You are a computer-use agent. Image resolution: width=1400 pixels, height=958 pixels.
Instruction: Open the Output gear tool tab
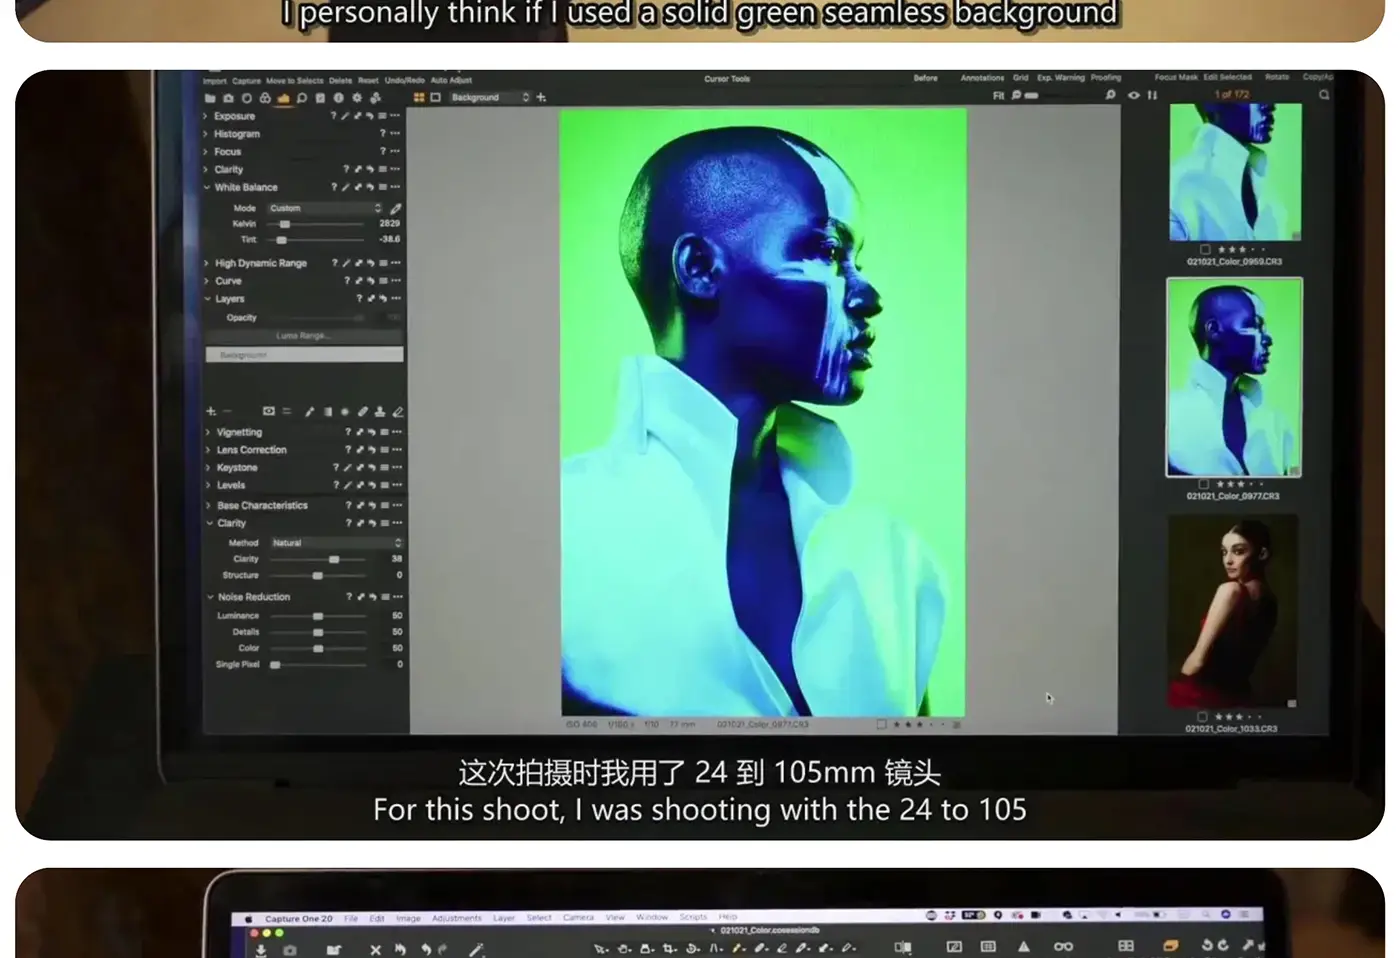coord(357,98)
